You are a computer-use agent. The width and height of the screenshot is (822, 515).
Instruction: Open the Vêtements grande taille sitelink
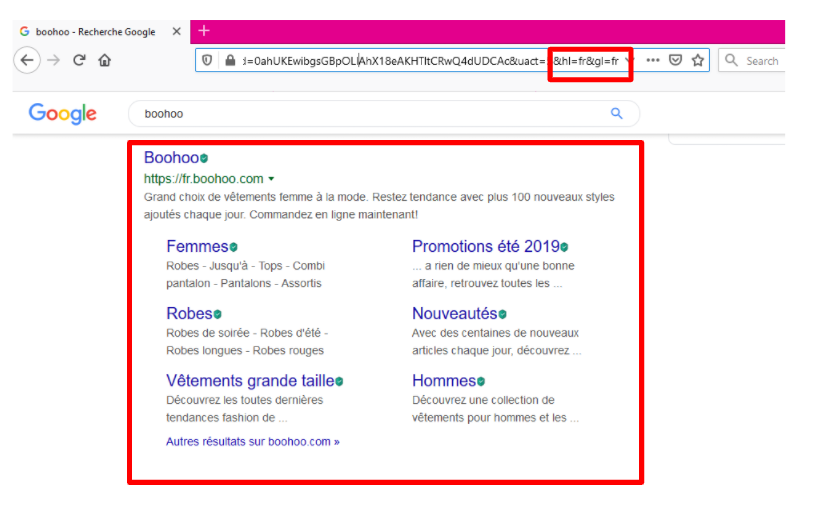click(x=250, y=381)
